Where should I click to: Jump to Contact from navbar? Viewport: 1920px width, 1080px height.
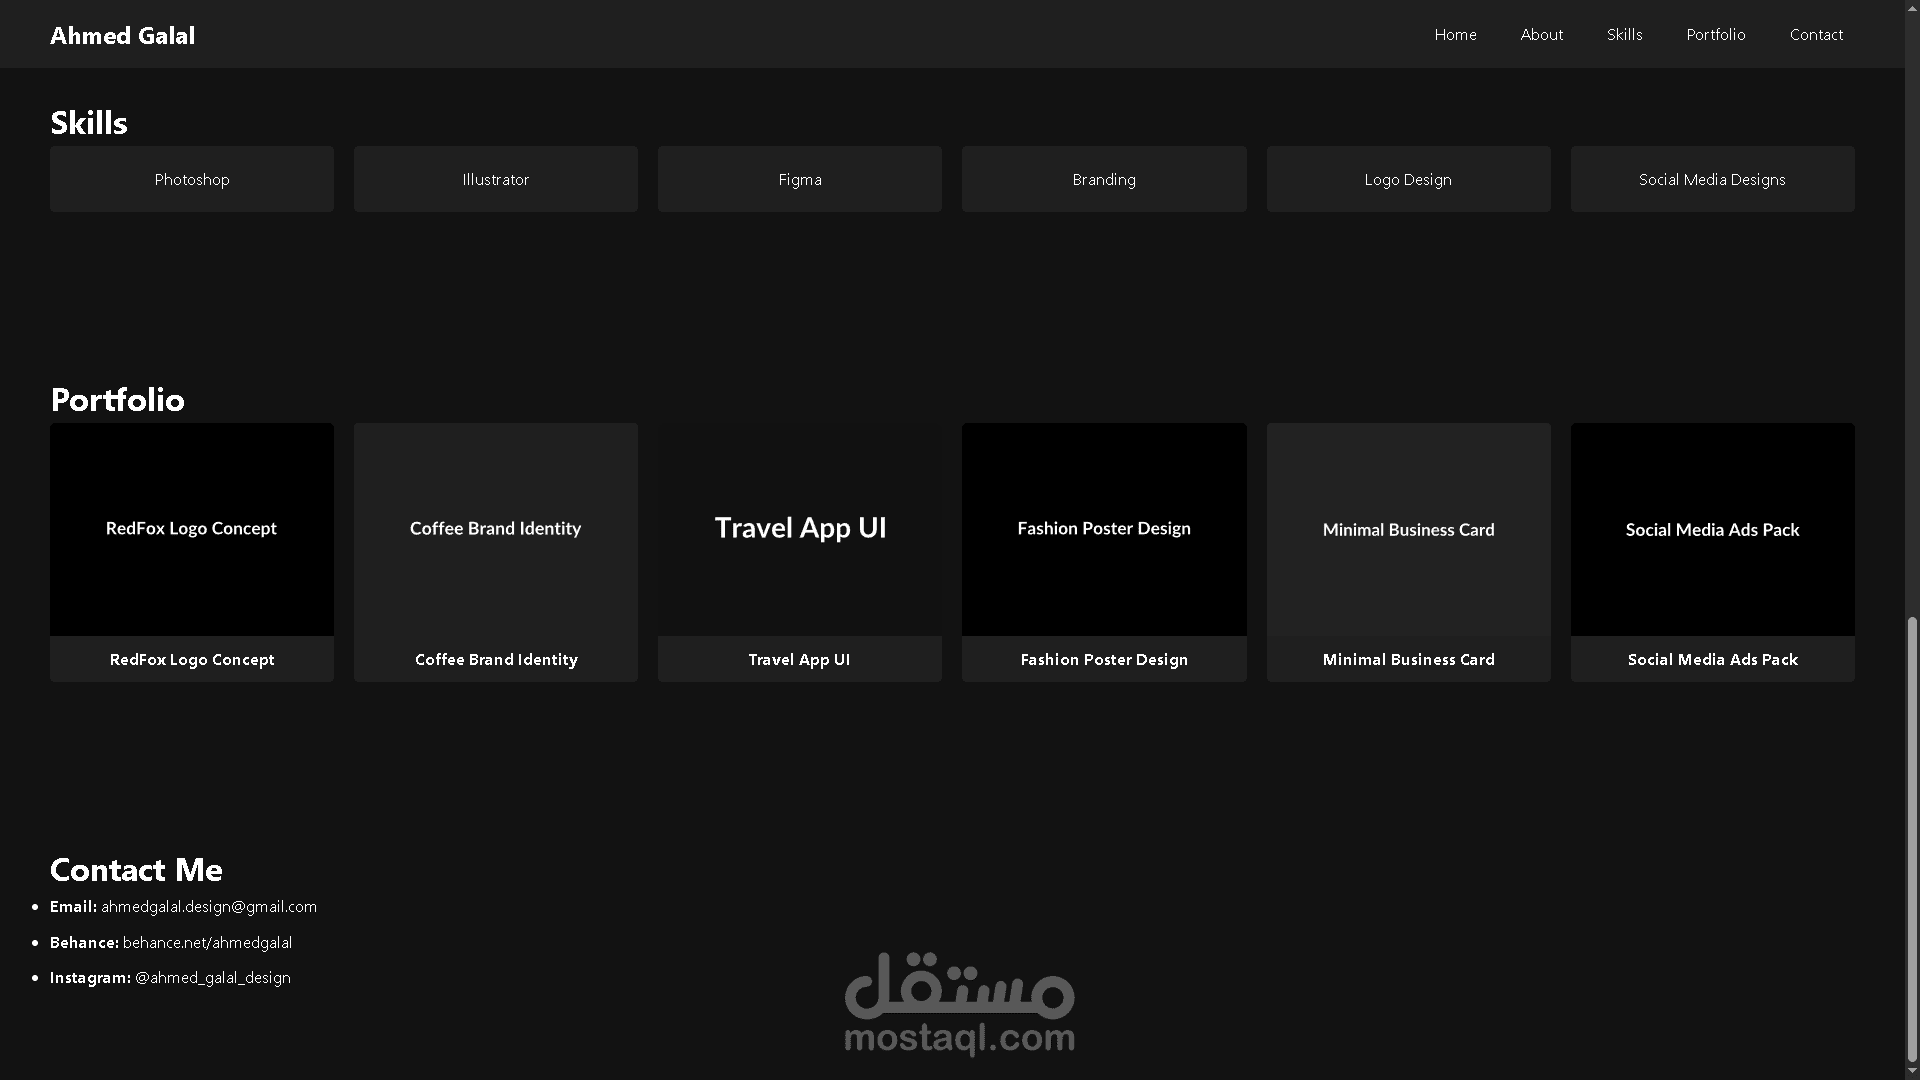pos(1816,35)
